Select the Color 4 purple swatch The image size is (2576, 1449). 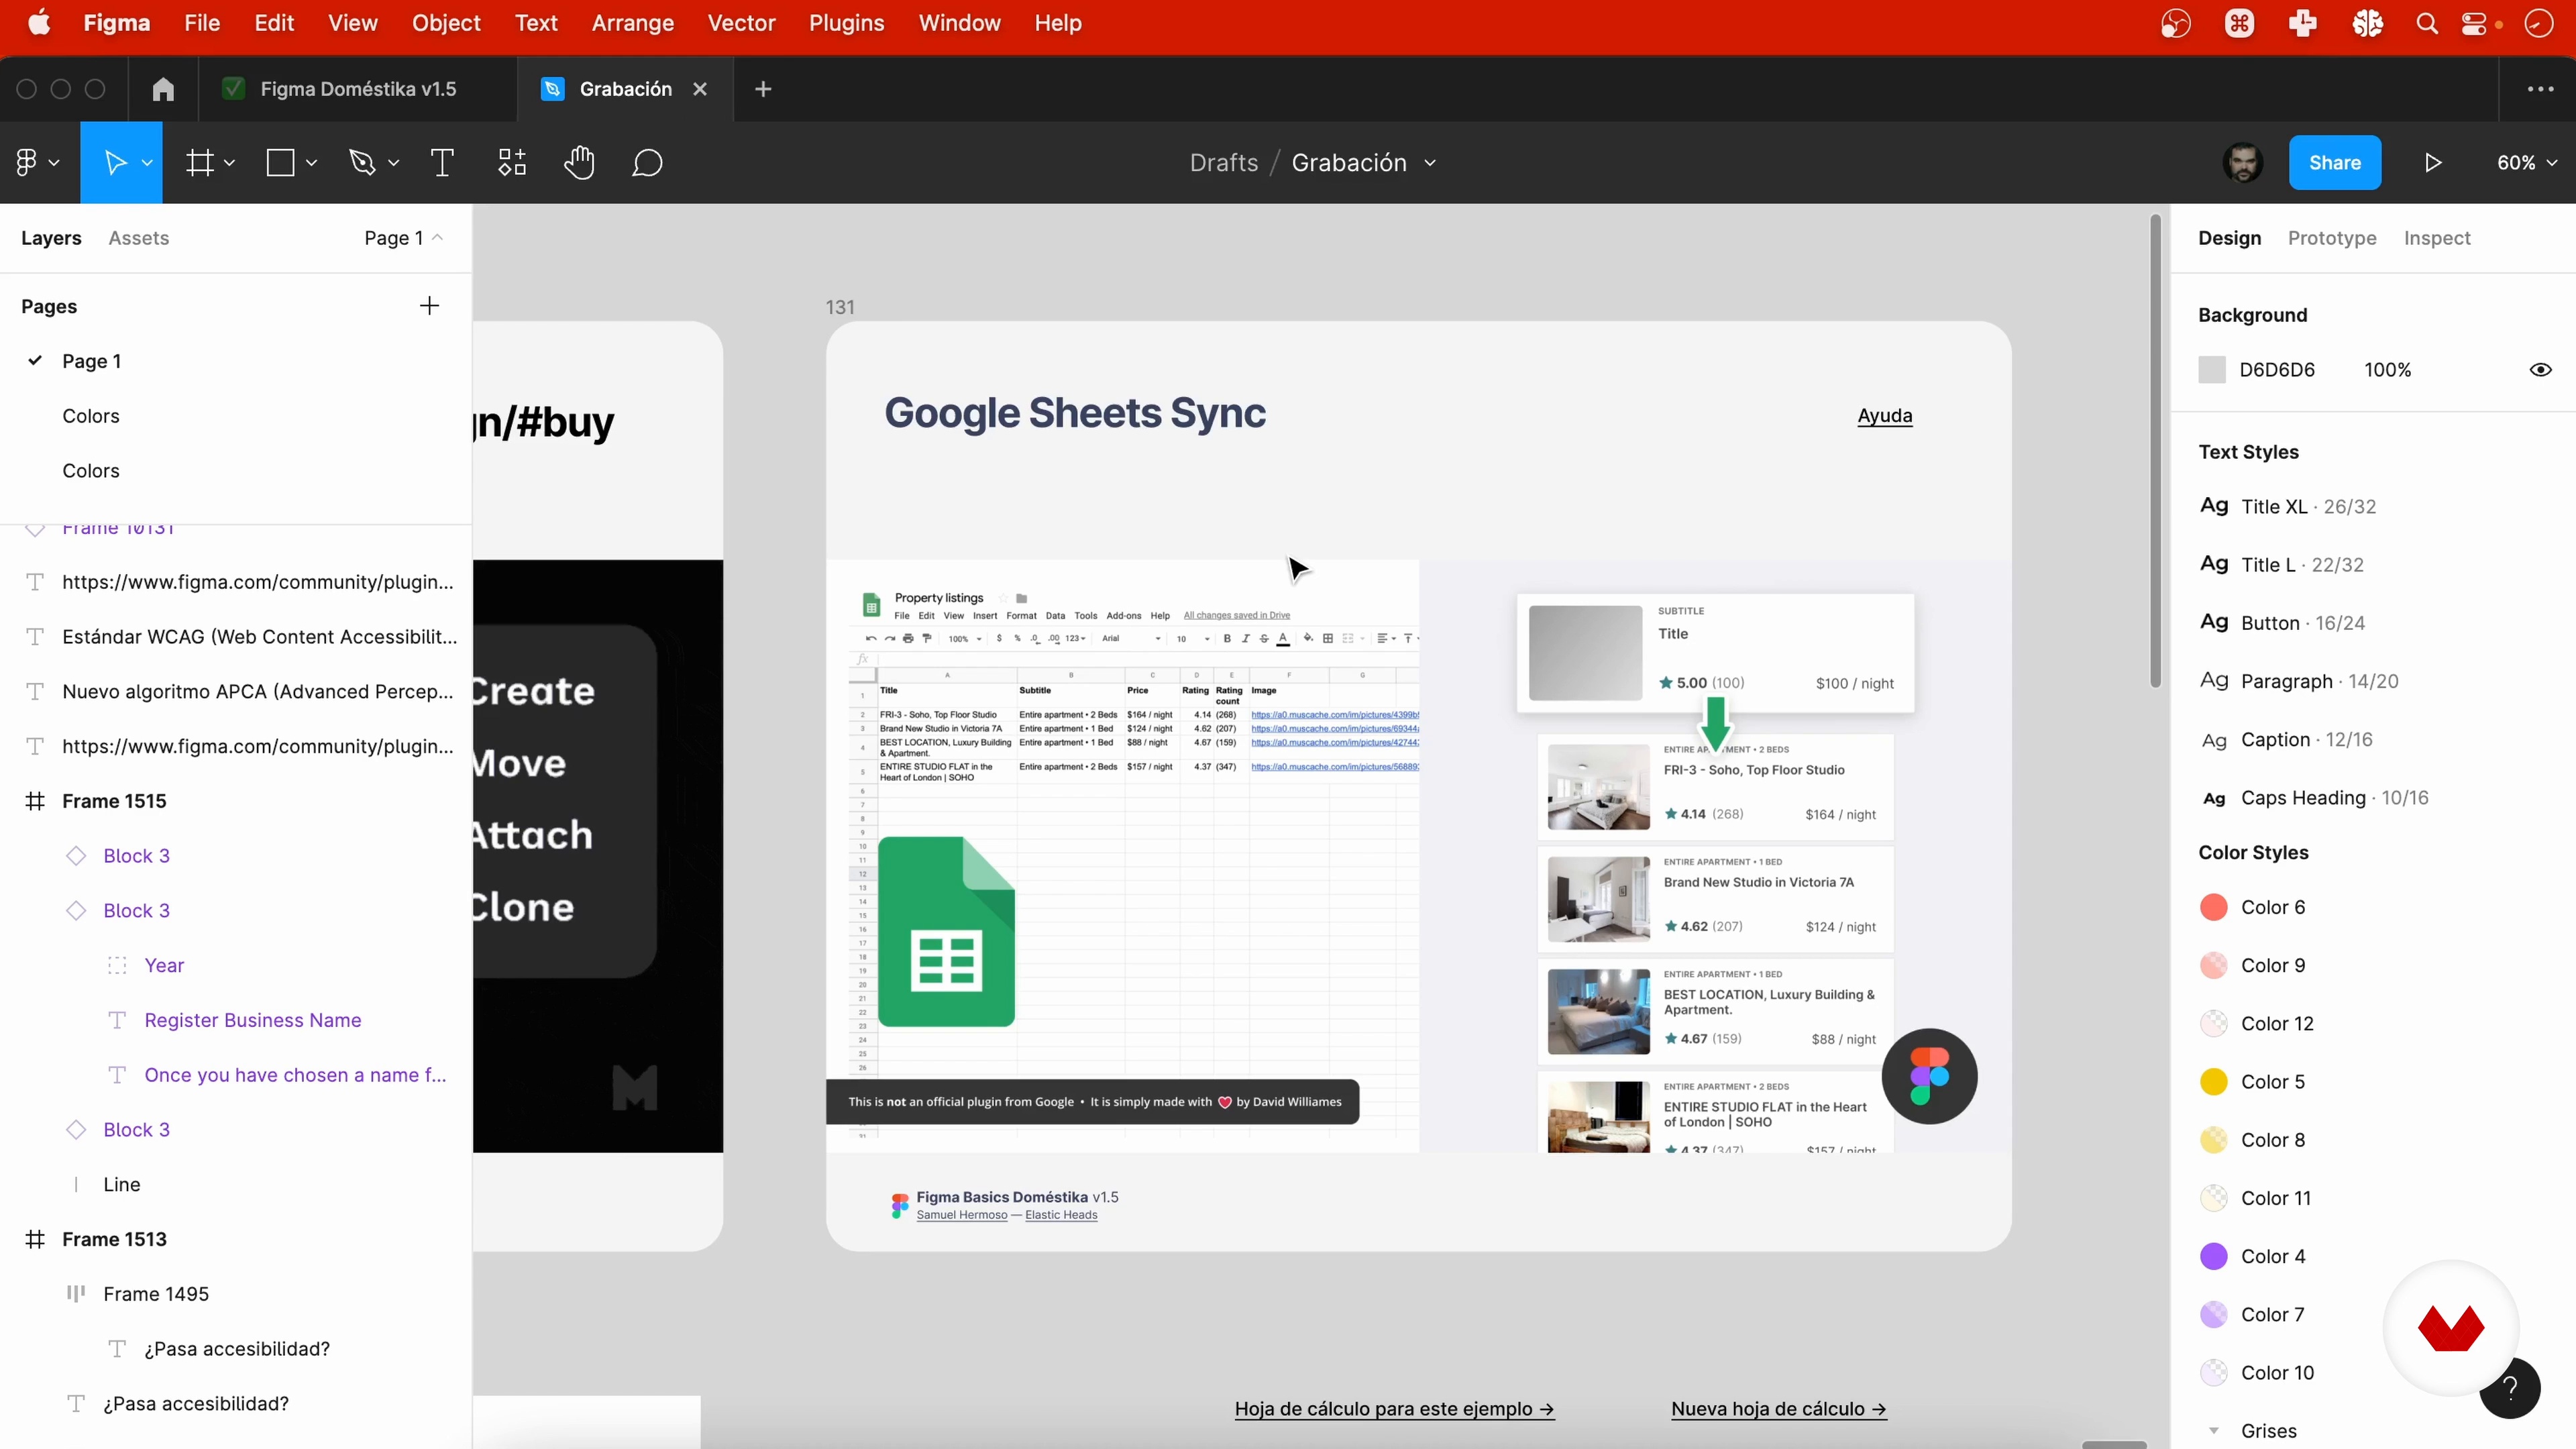pos(2214,1256)
